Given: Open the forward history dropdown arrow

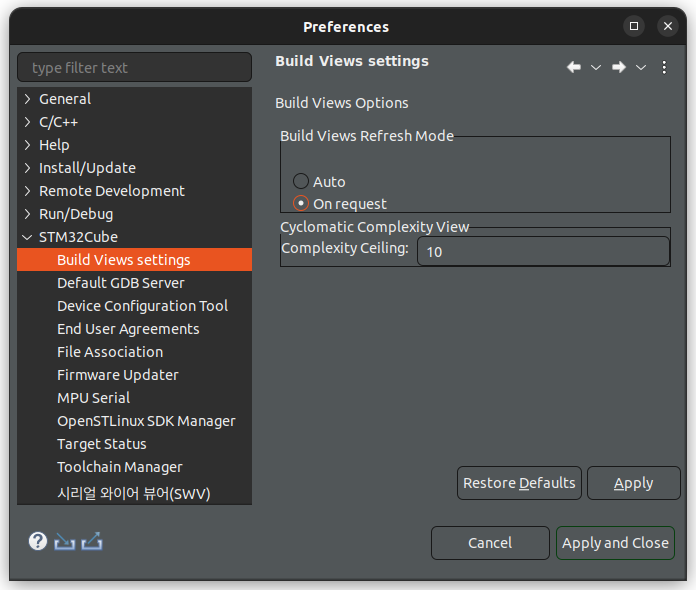Looking at the screenshot, I should click(641, 67).
